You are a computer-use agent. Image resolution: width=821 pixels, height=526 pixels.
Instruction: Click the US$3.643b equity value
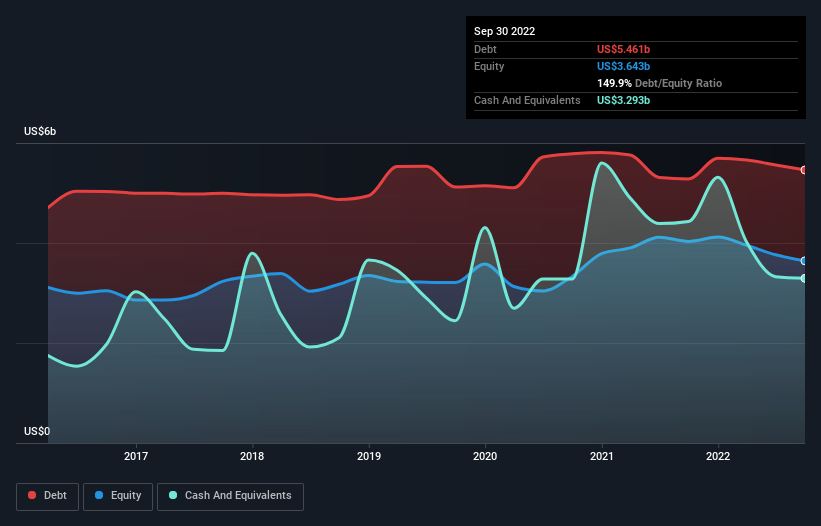click(623, 66)
